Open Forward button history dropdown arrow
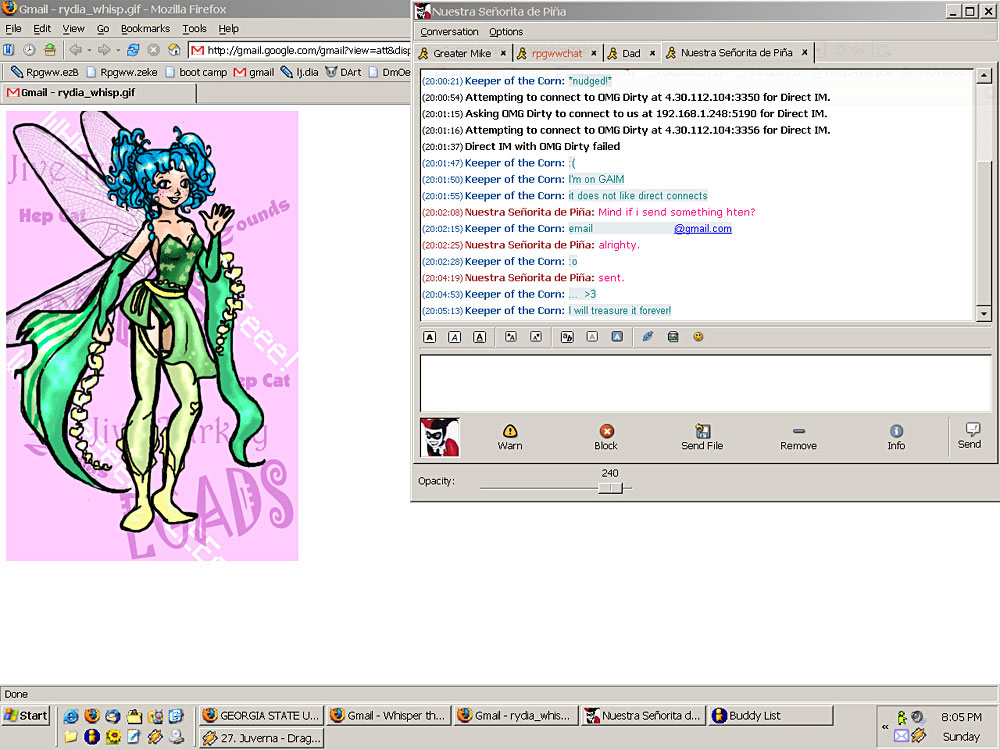1000x750 pixels. [118, 50]
